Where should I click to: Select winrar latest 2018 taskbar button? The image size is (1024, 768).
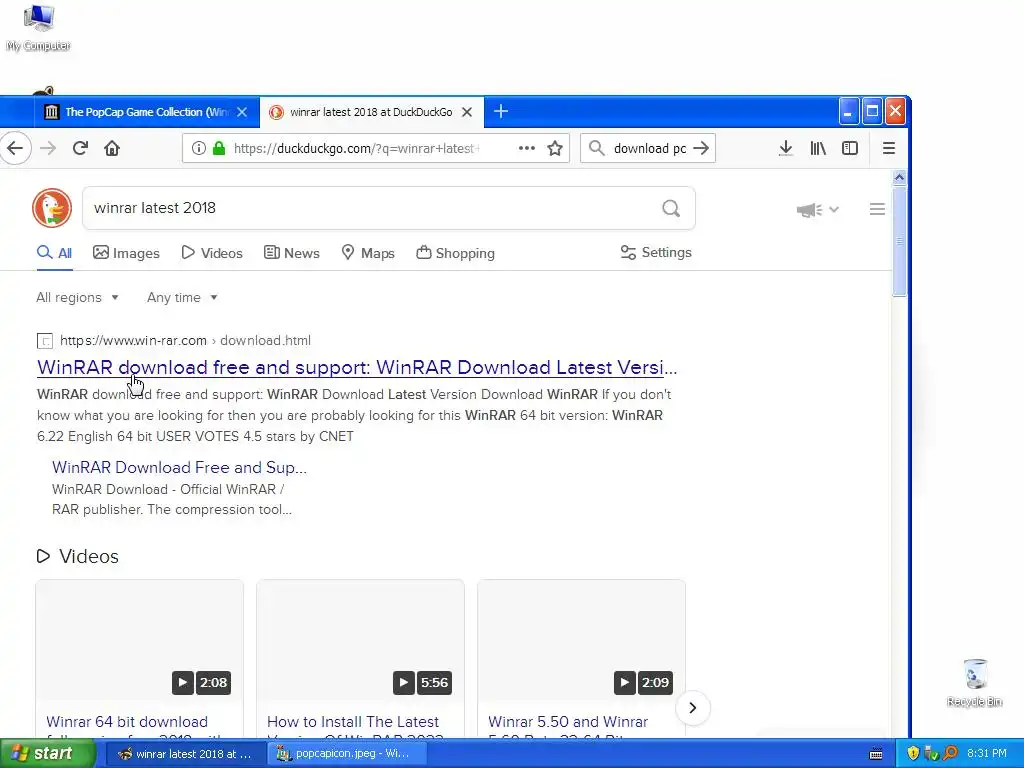[x=184, y=754]
